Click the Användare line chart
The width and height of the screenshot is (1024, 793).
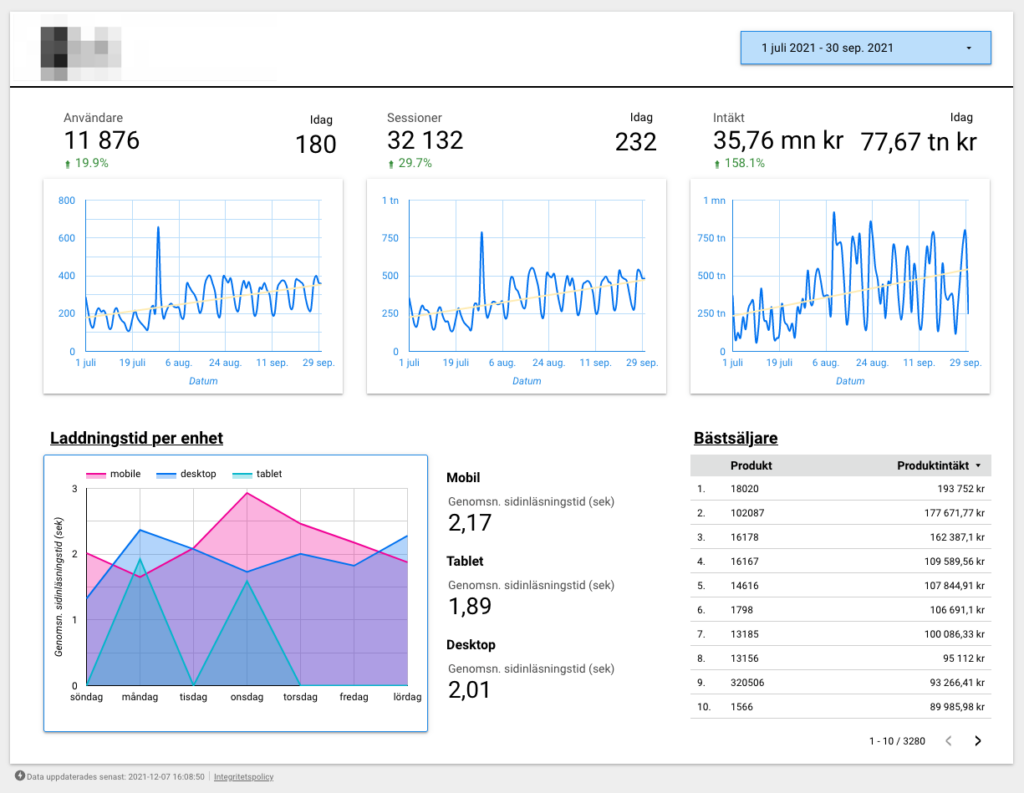tap(193, 286)
